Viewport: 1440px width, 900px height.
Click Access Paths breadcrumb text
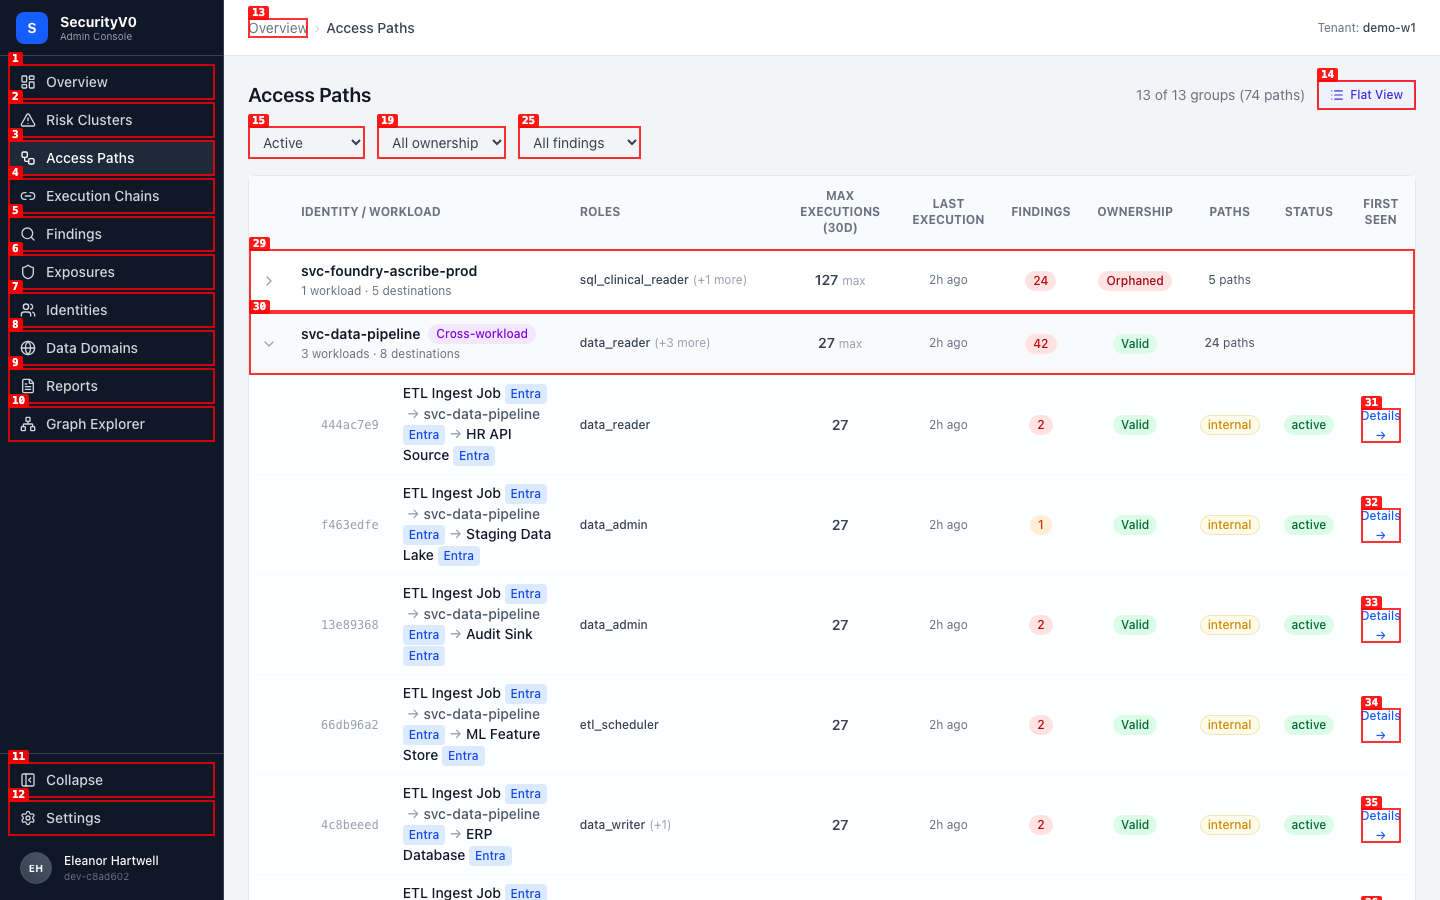[370, 28]
